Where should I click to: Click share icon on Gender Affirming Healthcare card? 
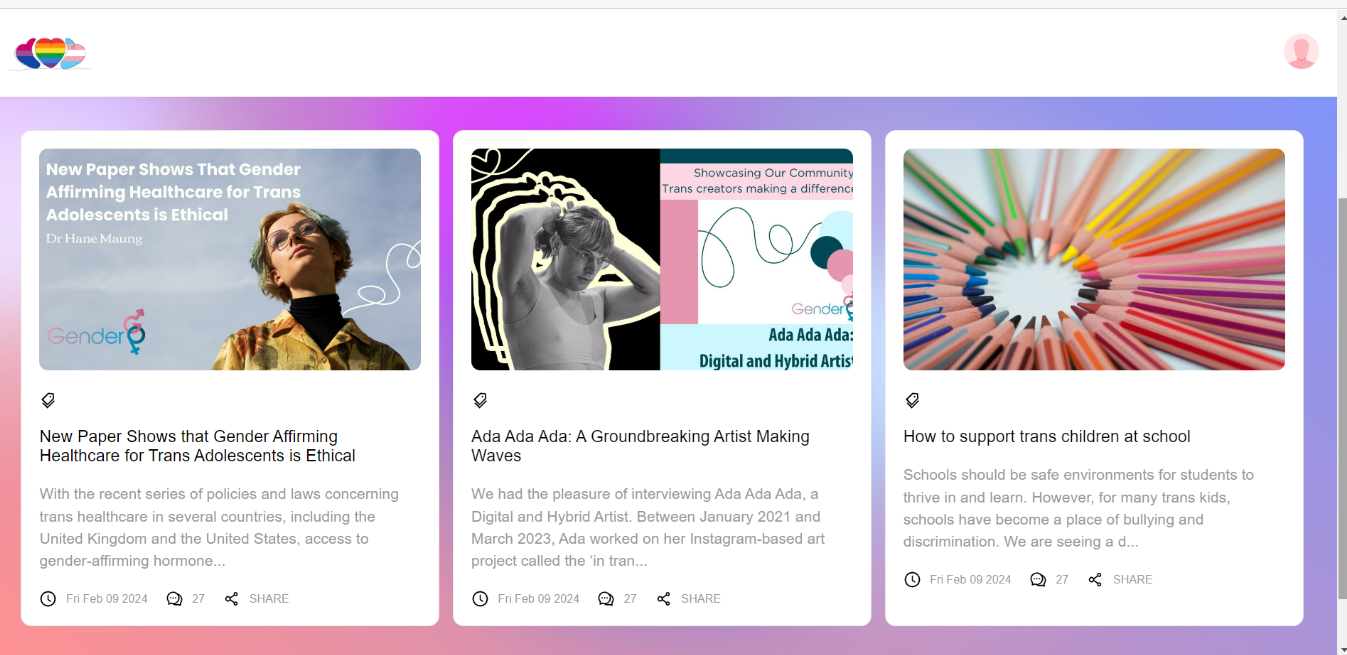232,599
